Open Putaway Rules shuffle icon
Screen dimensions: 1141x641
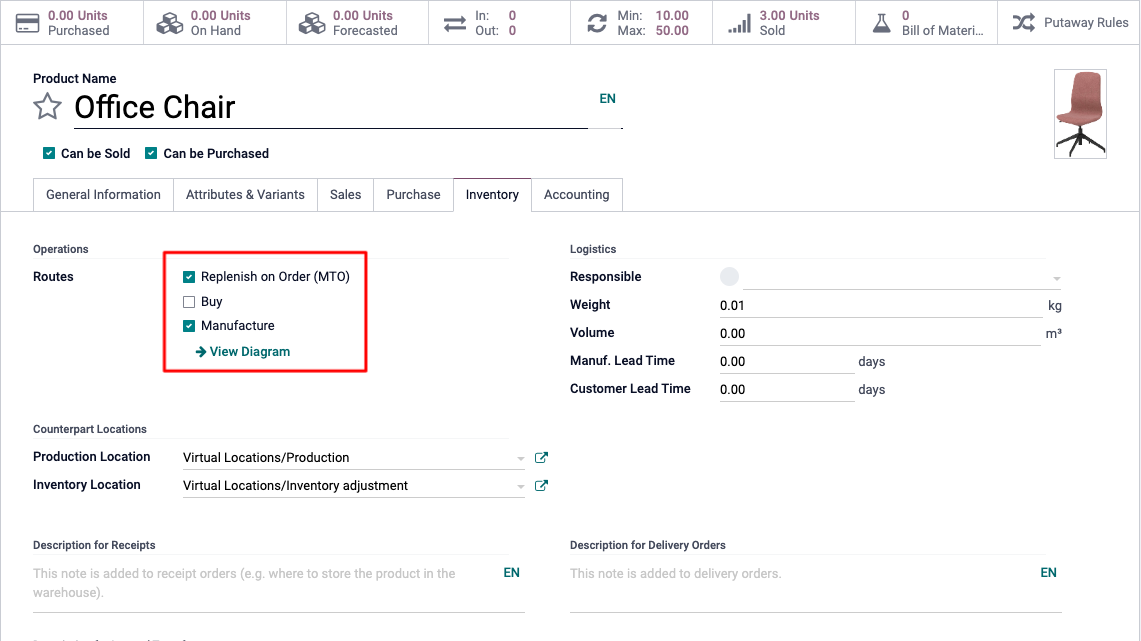click(1023, 22)
